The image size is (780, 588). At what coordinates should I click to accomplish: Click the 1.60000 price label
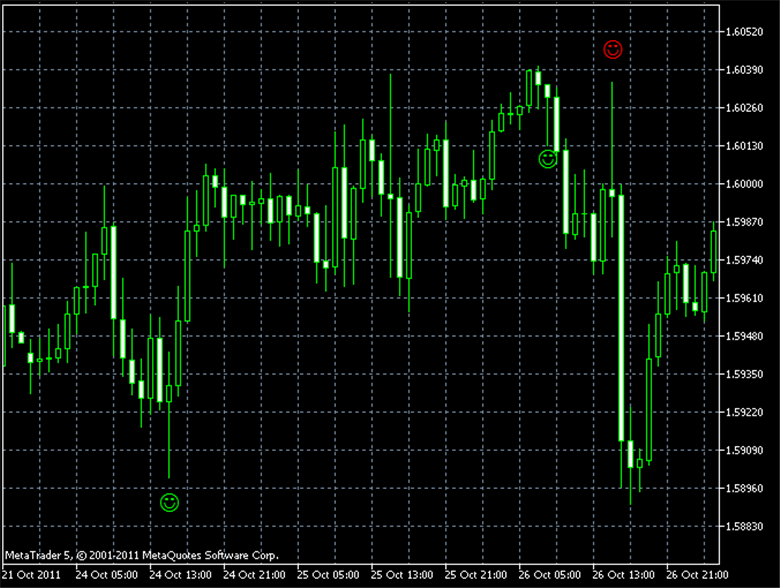[744, 184]
